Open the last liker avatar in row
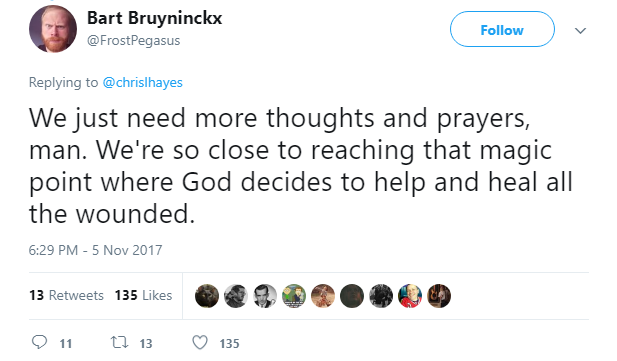Viewport: 617px width, 361px height. [439, 296]
